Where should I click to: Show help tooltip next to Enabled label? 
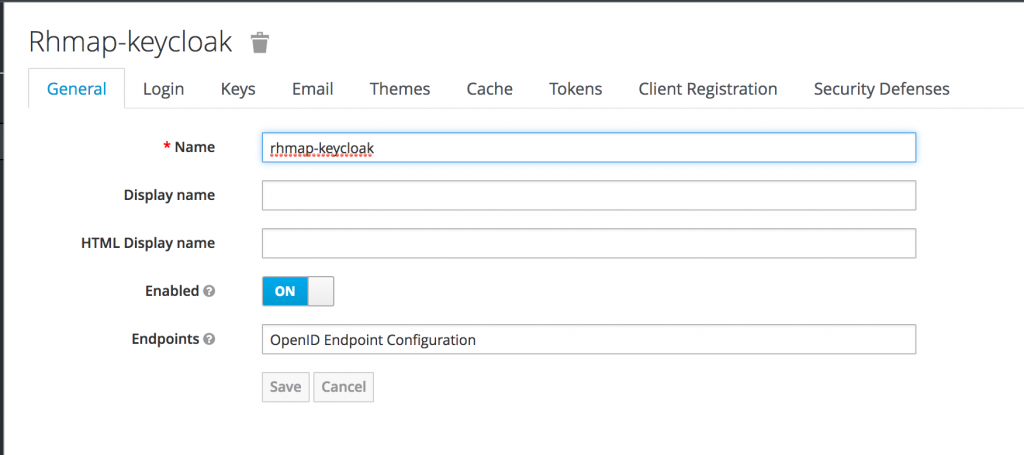click(209, 291)
